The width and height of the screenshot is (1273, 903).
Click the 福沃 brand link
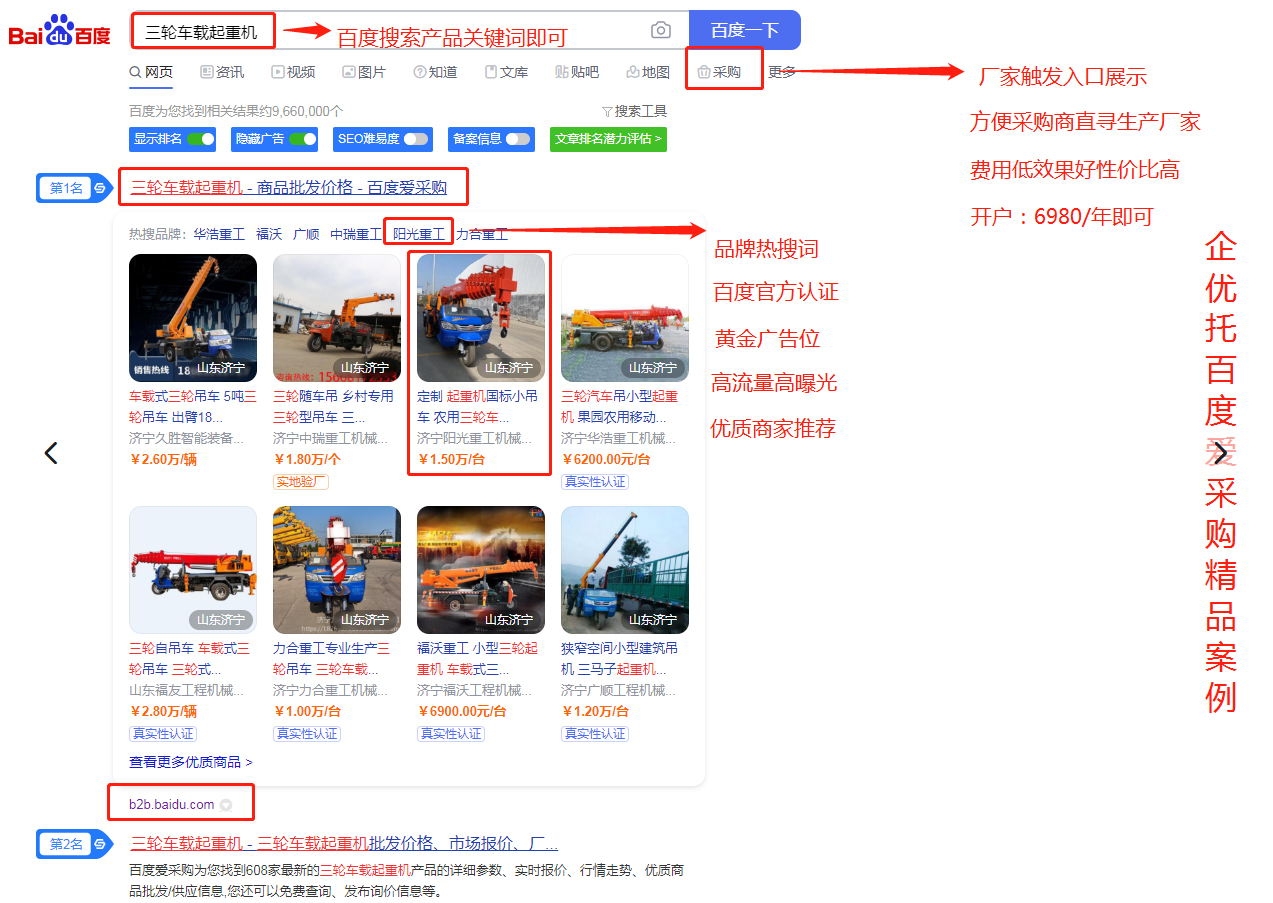pos(269,234)
